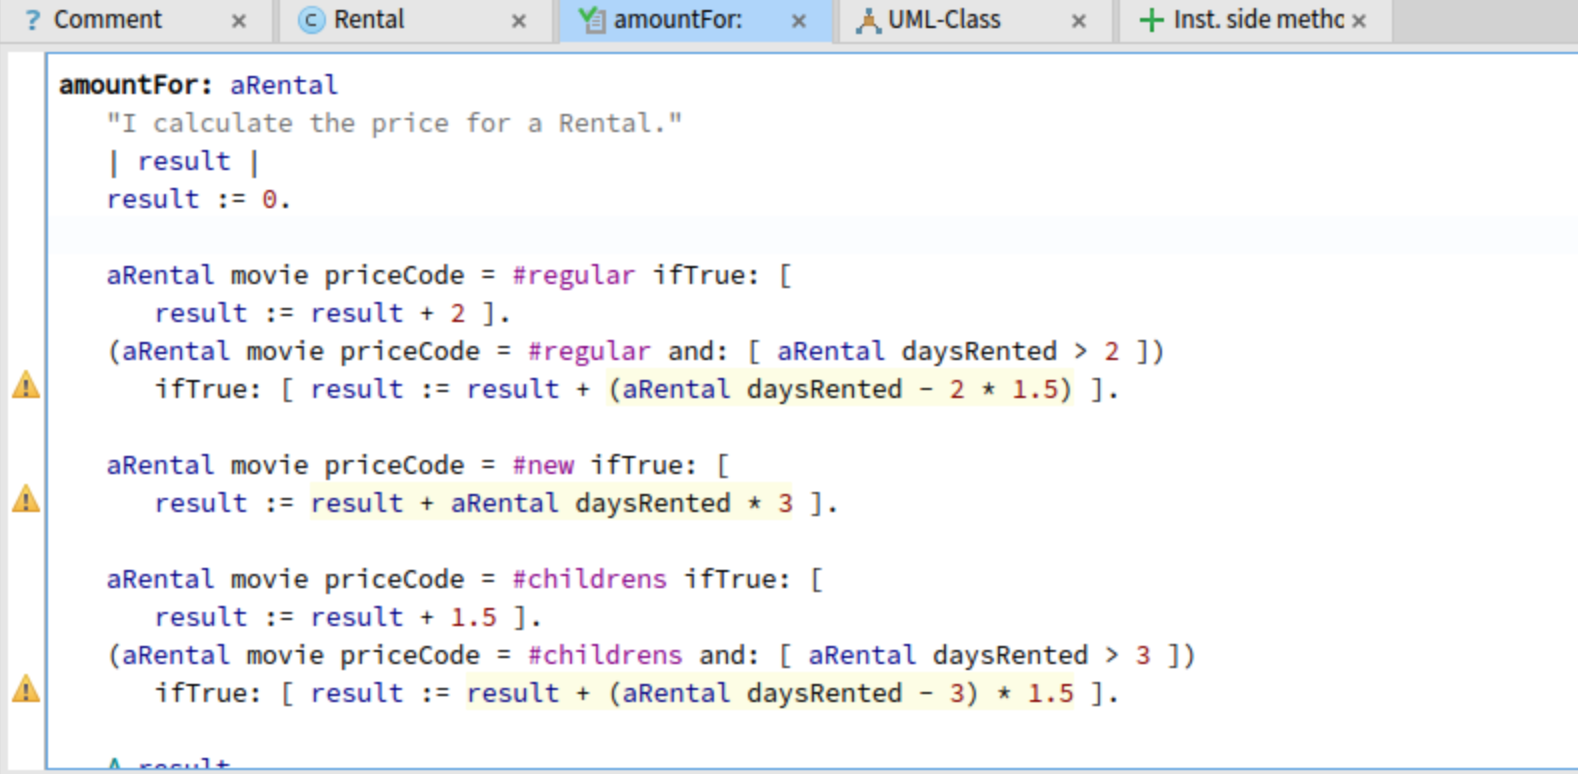Close the Comment tab
This screenshot has height=774, width=1578.
coord(239,21)
